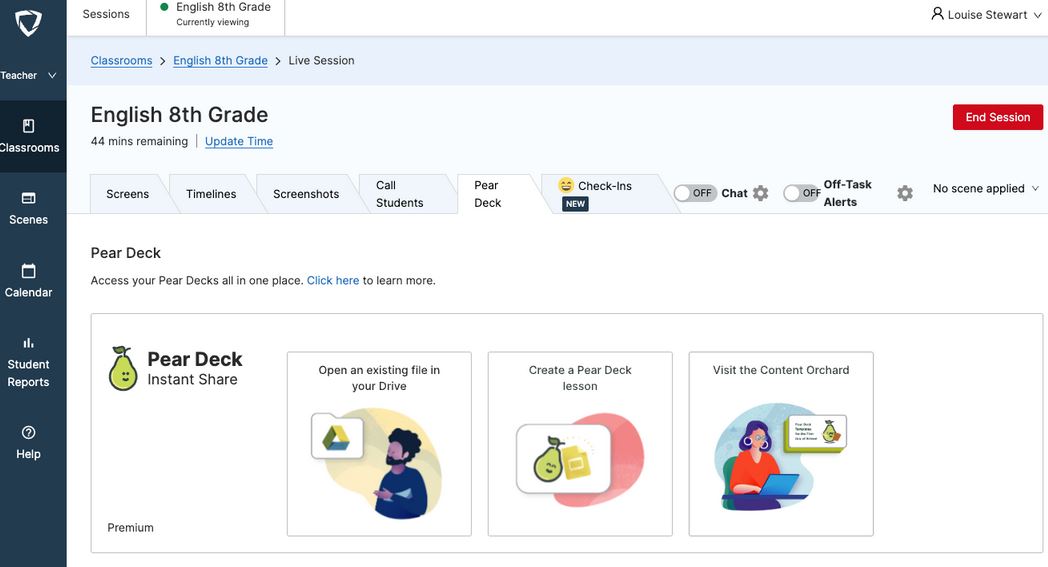The width and height of the screenshot is (1048, 567).
Task: Click the 'Premium' label
Action: pyautogui.click(x=130, y=528)
